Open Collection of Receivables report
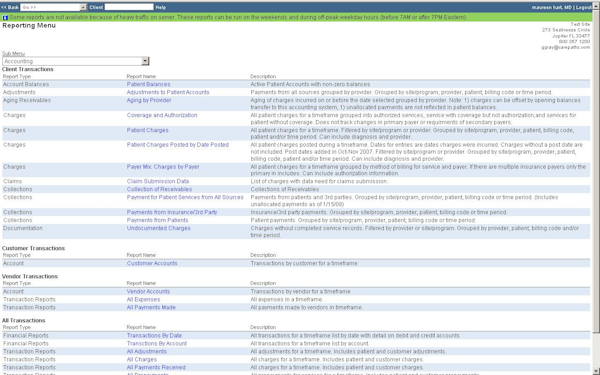Screen dimensions: 600x375 click(159, 189)
